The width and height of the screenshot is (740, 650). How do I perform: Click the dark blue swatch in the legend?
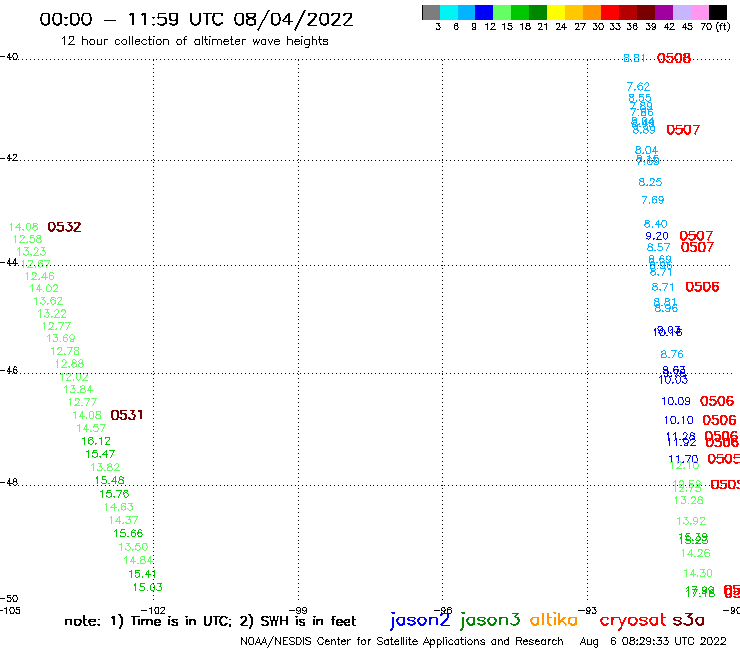coord(484,12)
